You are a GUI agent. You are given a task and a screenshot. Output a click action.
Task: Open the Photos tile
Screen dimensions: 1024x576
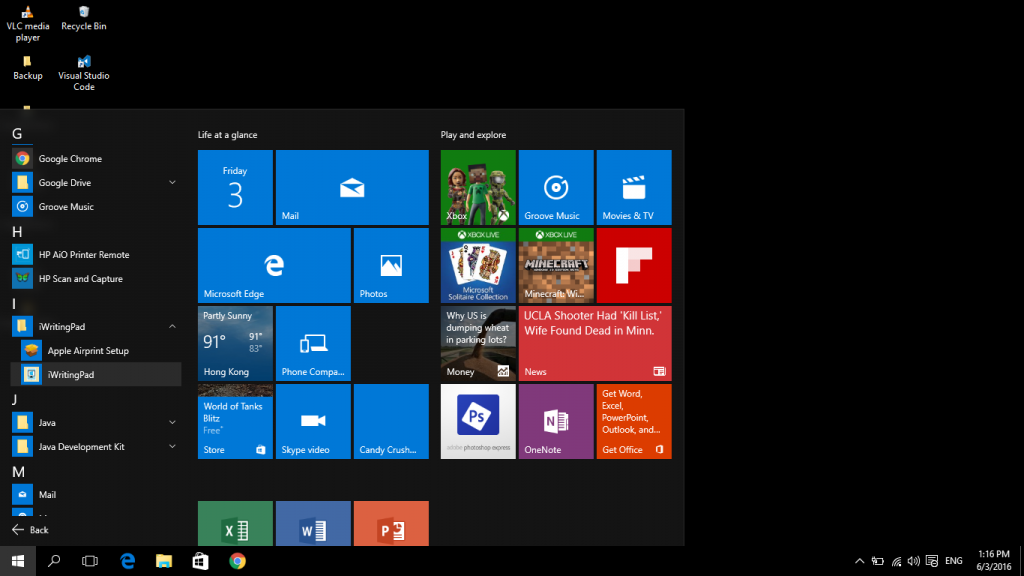tap(390, 265)
